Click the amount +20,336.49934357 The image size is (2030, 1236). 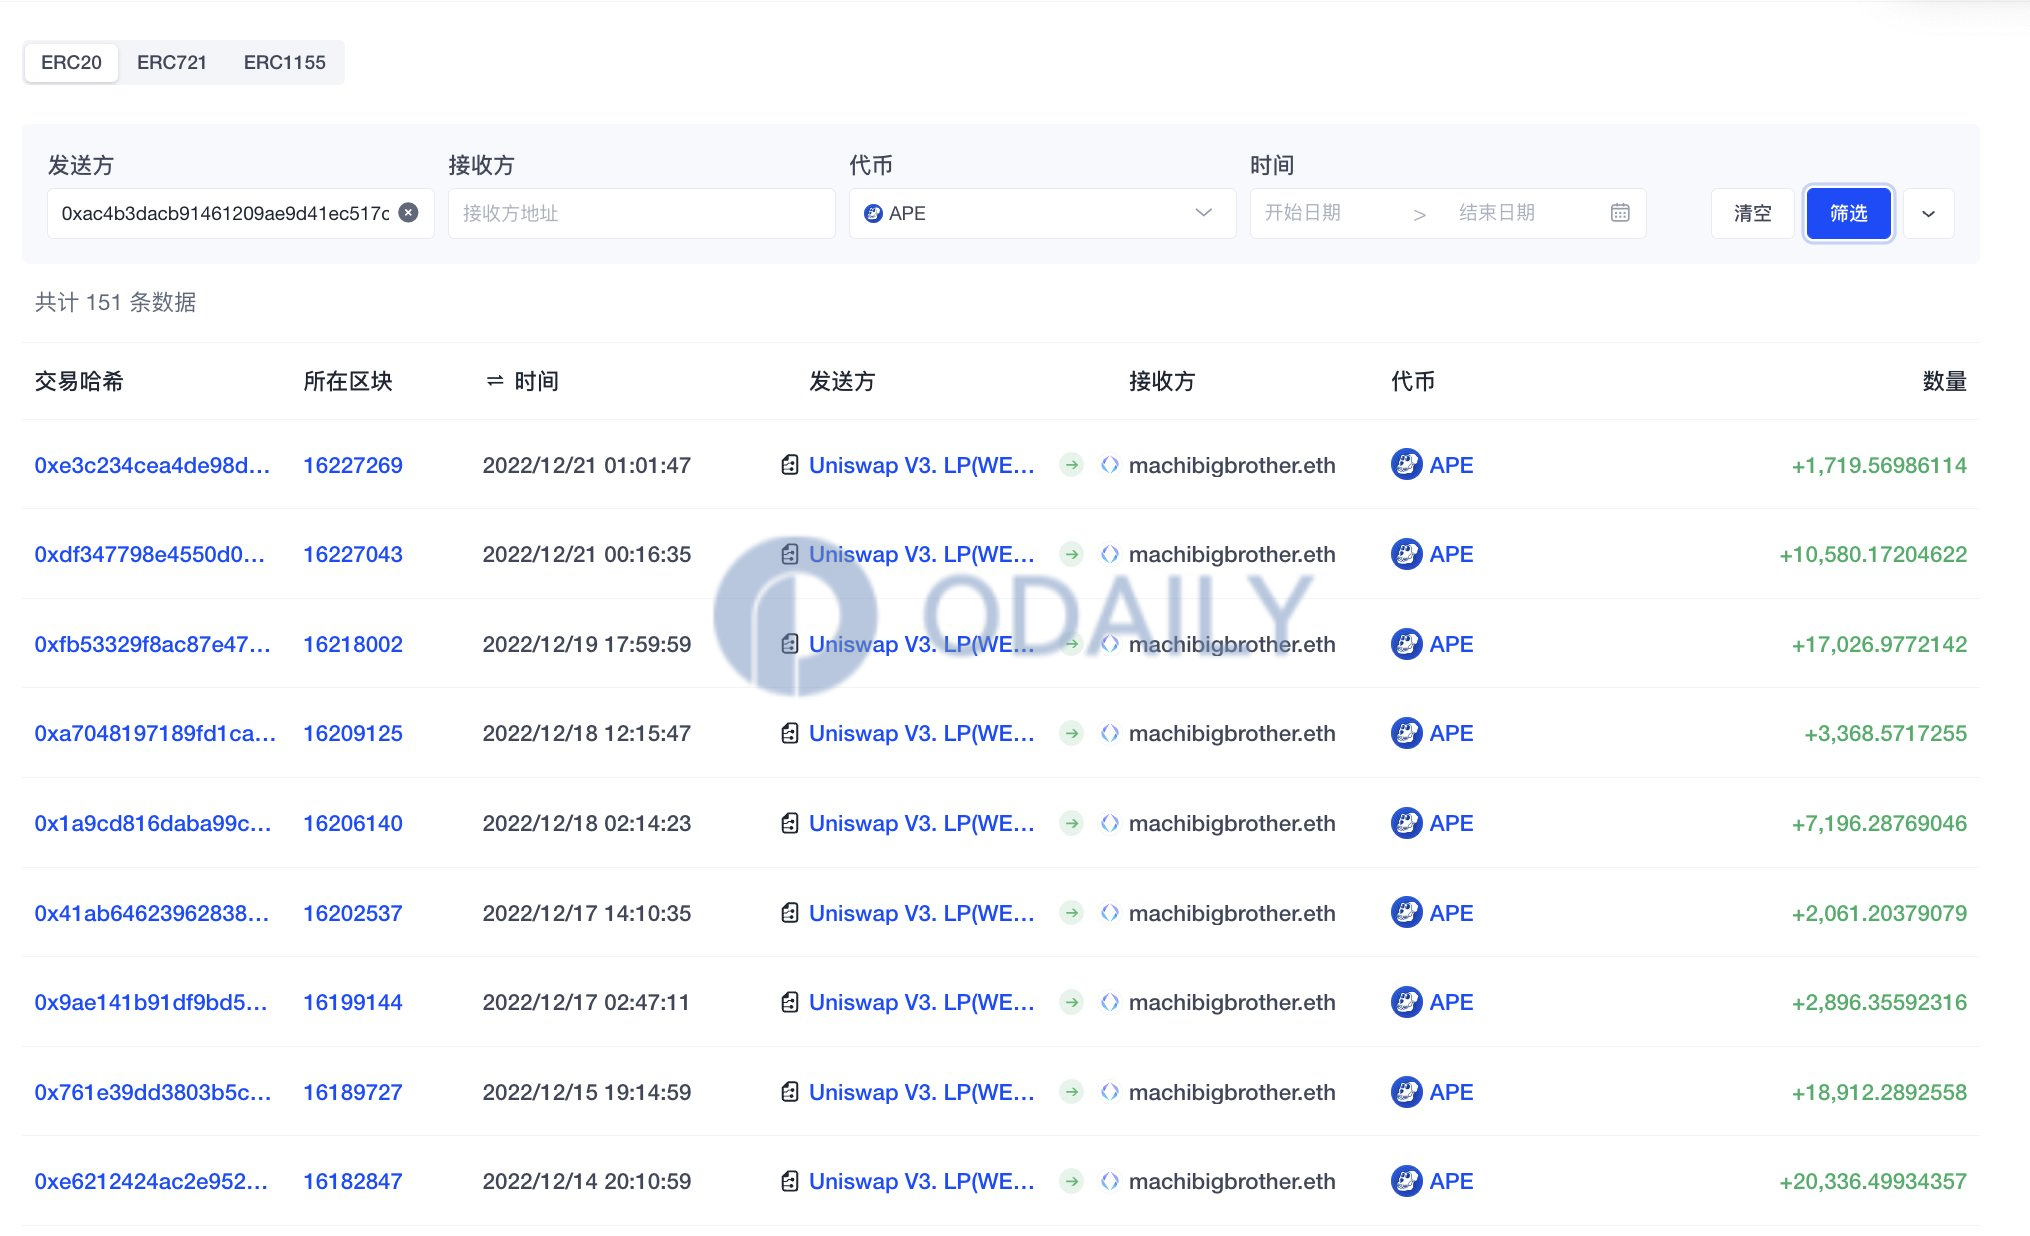click(x=1873, y=1181)
